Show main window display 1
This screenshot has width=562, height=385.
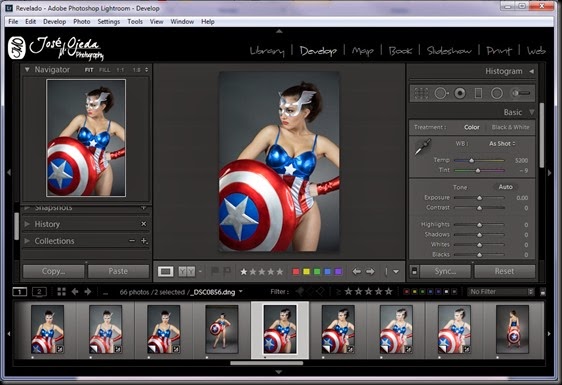[x=19, y=292]
